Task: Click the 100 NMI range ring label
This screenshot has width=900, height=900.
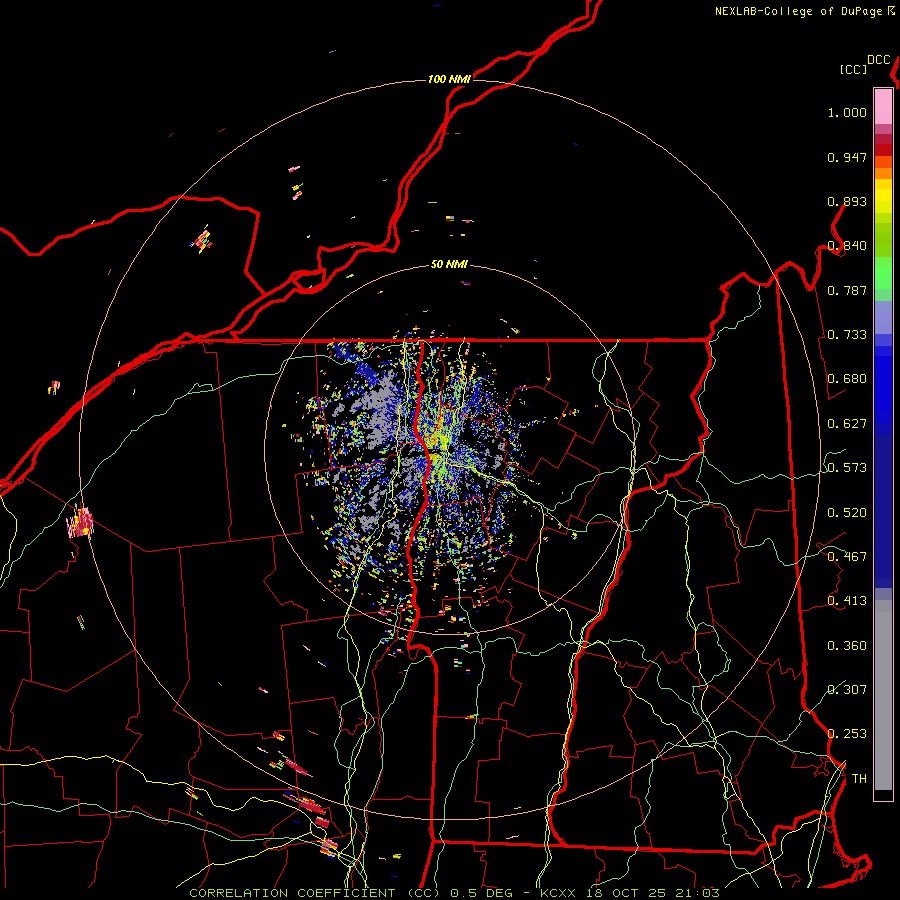Action: point(449,79)
